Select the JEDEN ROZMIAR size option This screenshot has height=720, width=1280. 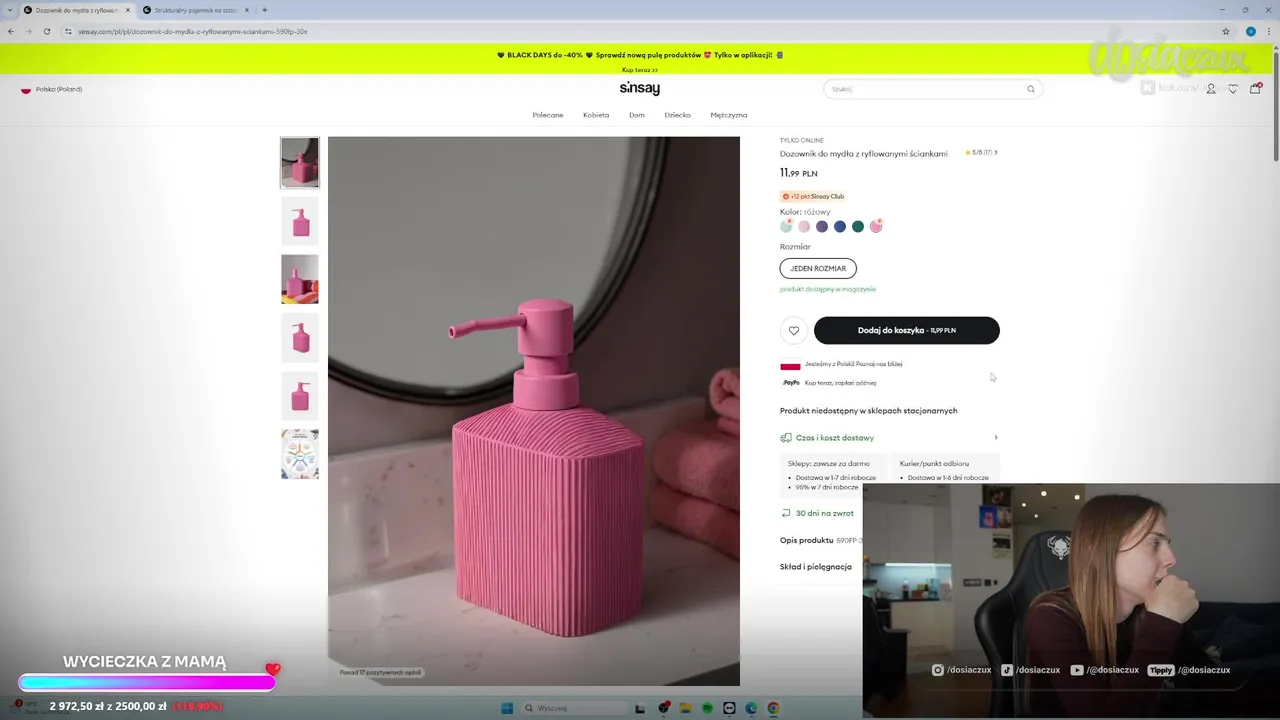pos(818,269)
